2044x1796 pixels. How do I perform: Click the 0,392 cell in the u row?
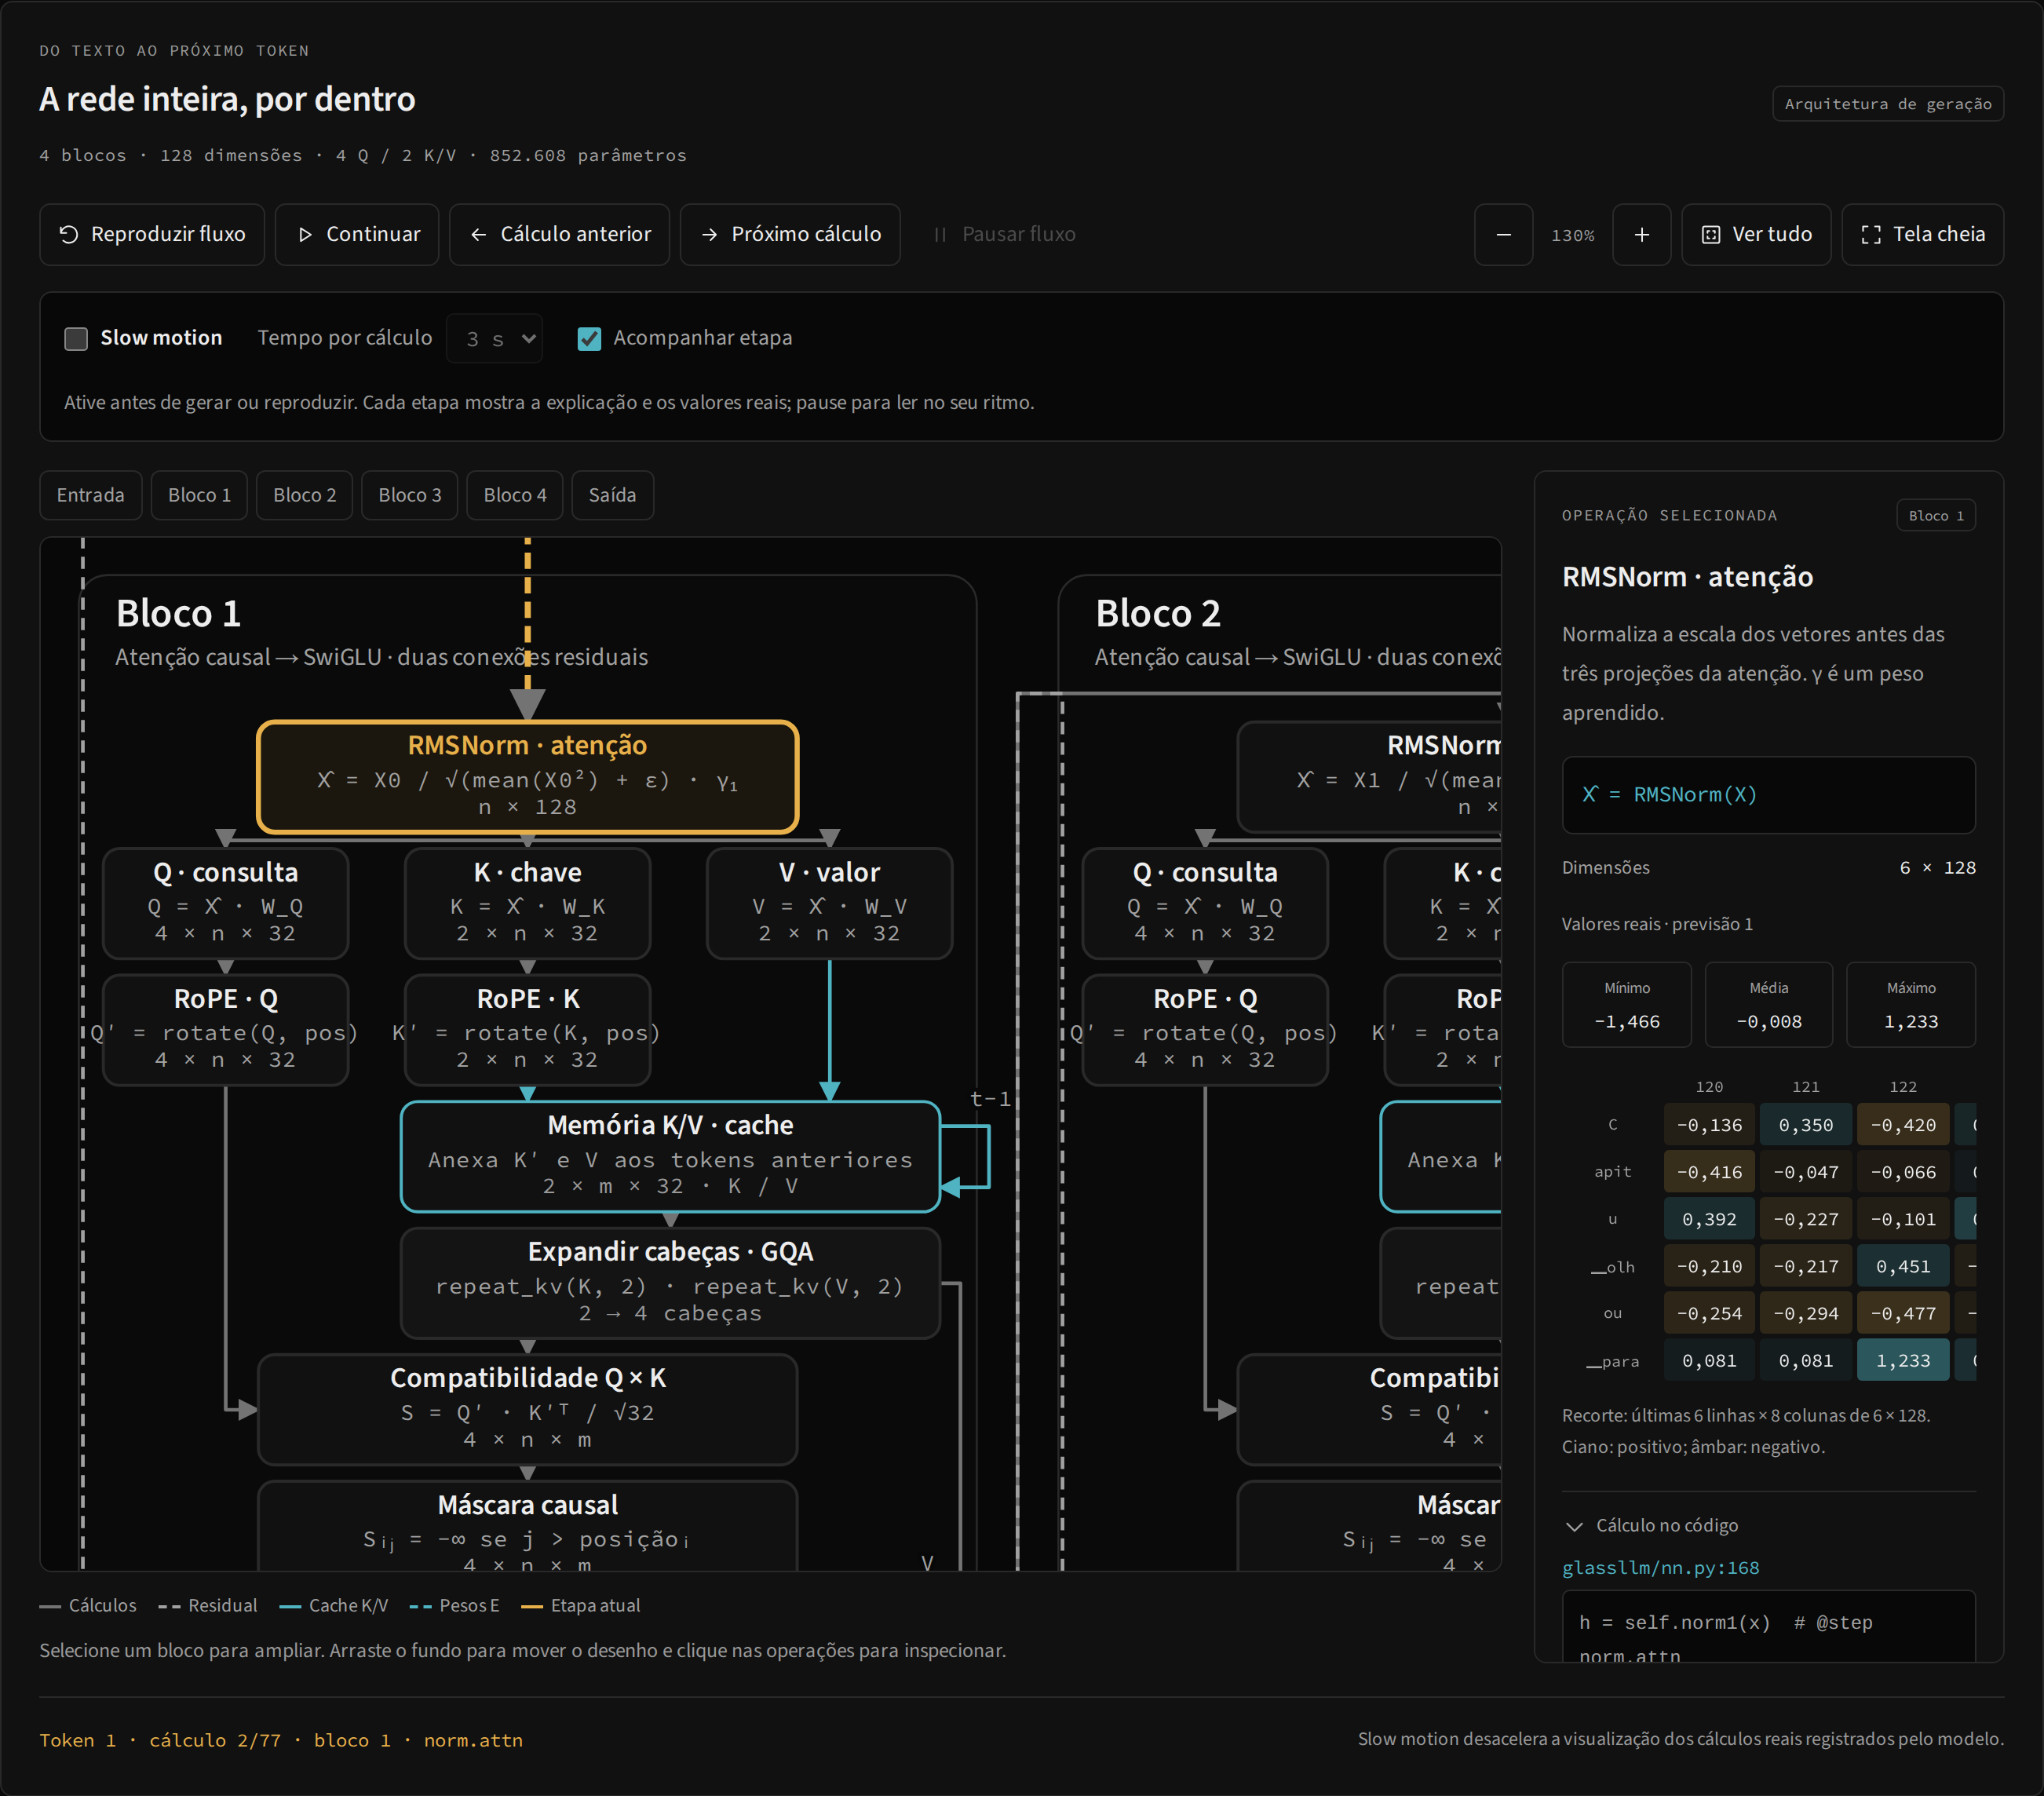coord(1709,1219)
